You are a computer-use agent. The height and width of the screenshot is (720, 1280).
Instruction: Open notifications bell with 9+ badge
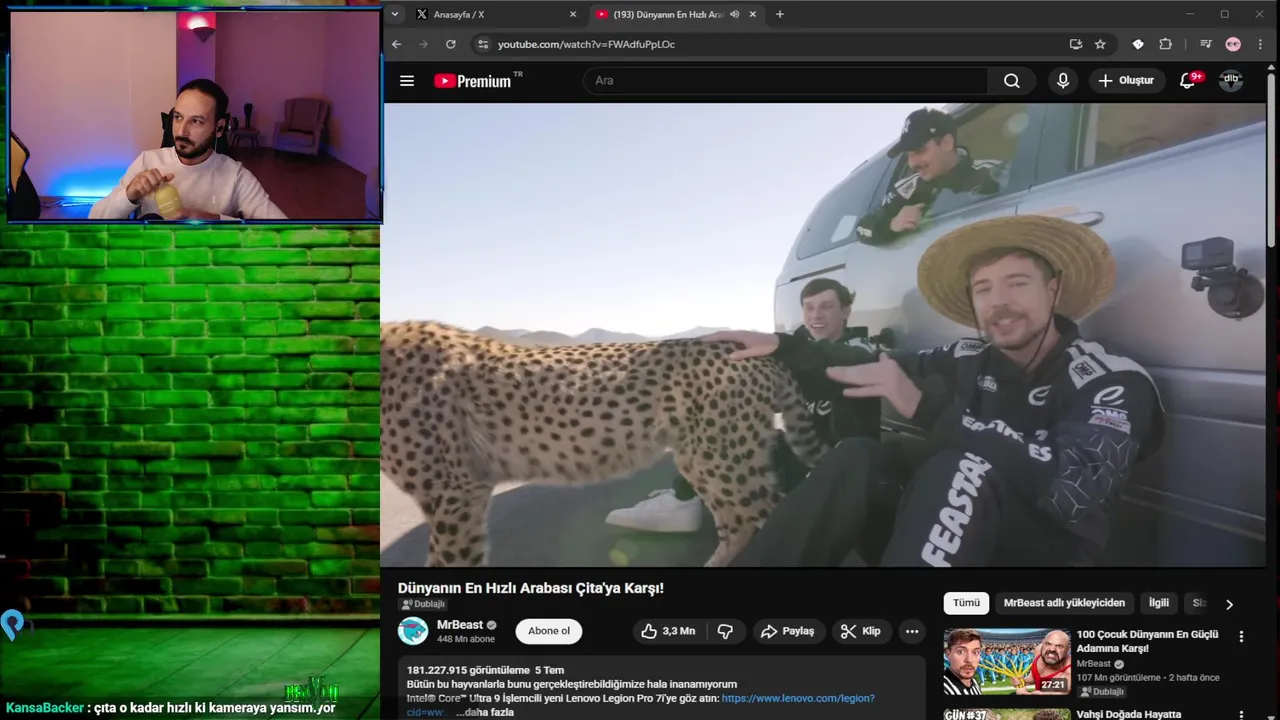1187,81
